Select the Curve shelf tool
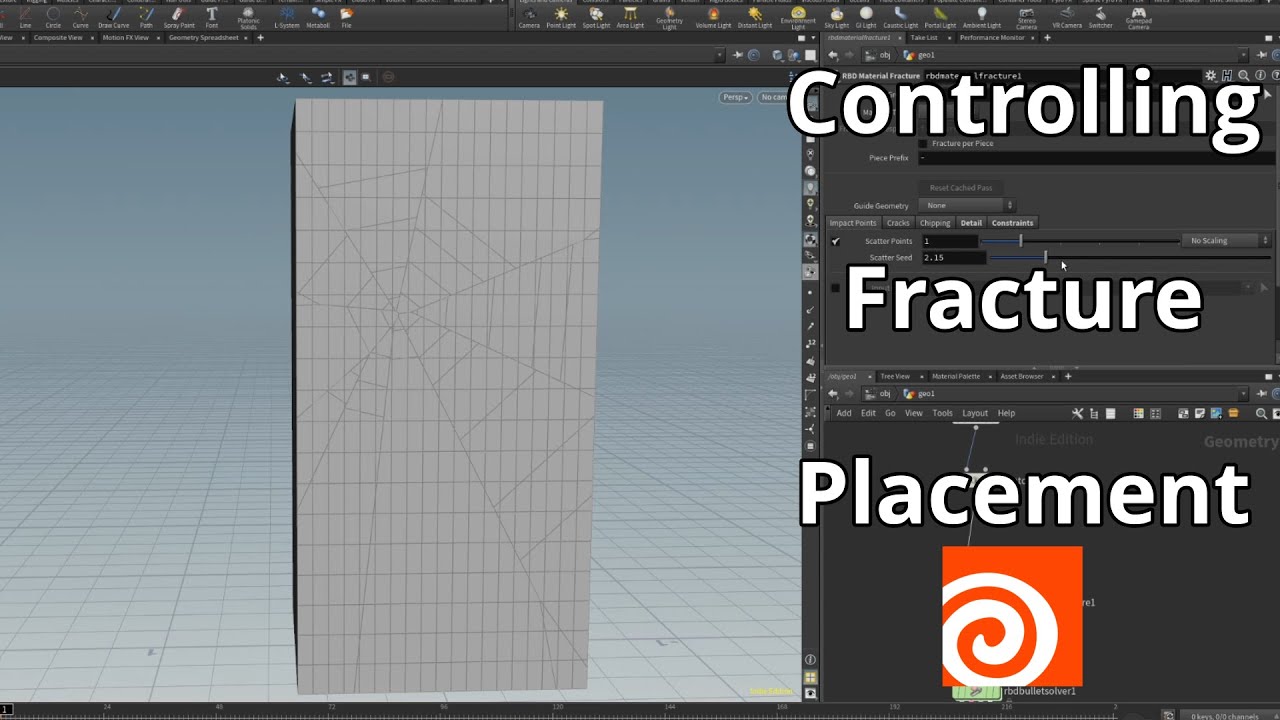Image resolution: width=1280 pixels, height=720 pixels. [x=80, y=17]
